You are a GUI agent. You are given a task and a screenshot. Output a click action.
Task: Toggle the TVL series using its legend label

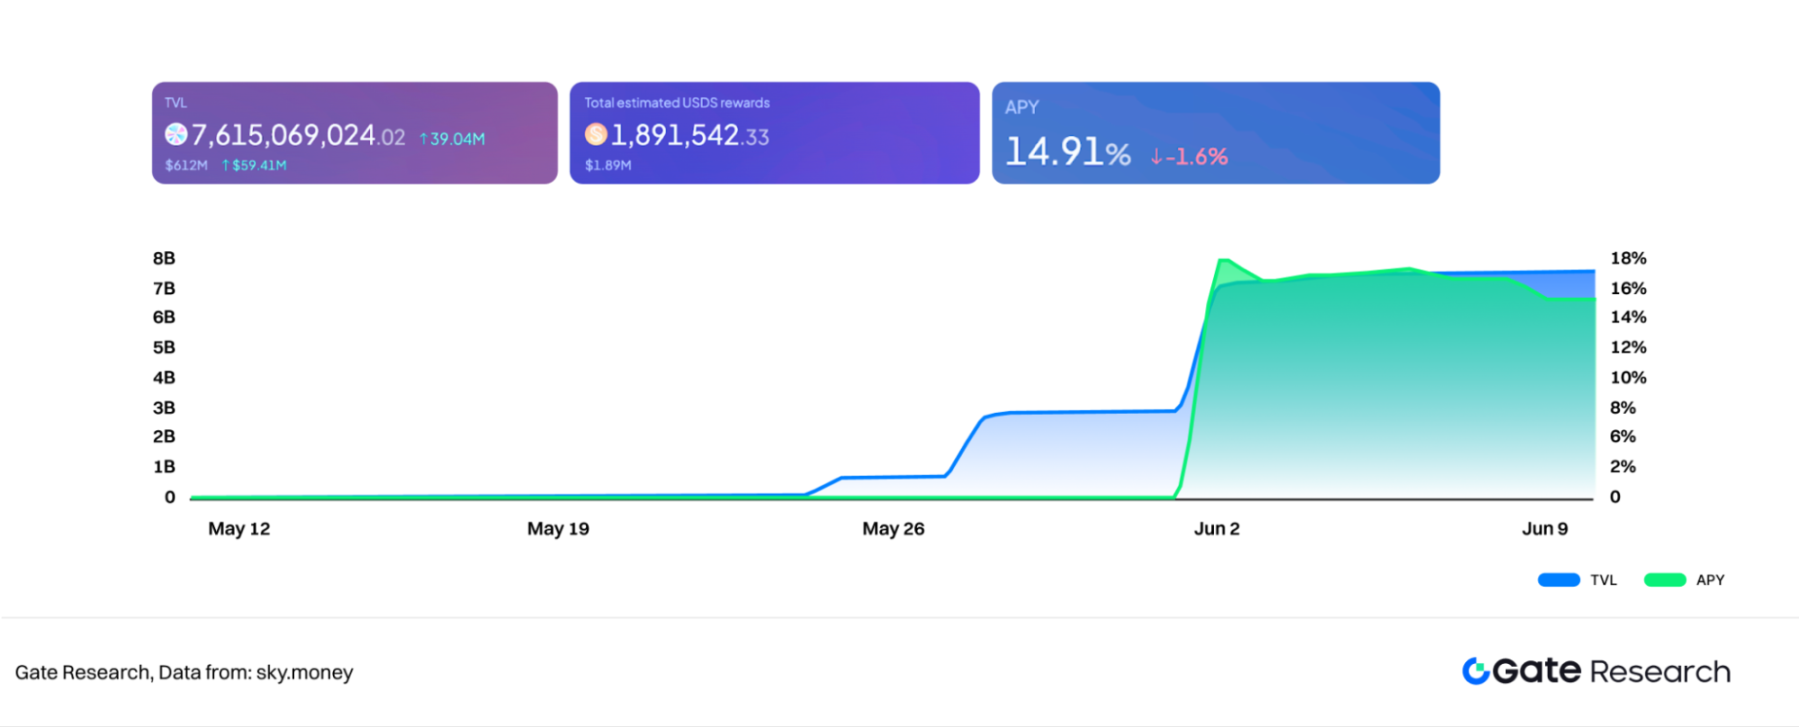[1603, 580]
